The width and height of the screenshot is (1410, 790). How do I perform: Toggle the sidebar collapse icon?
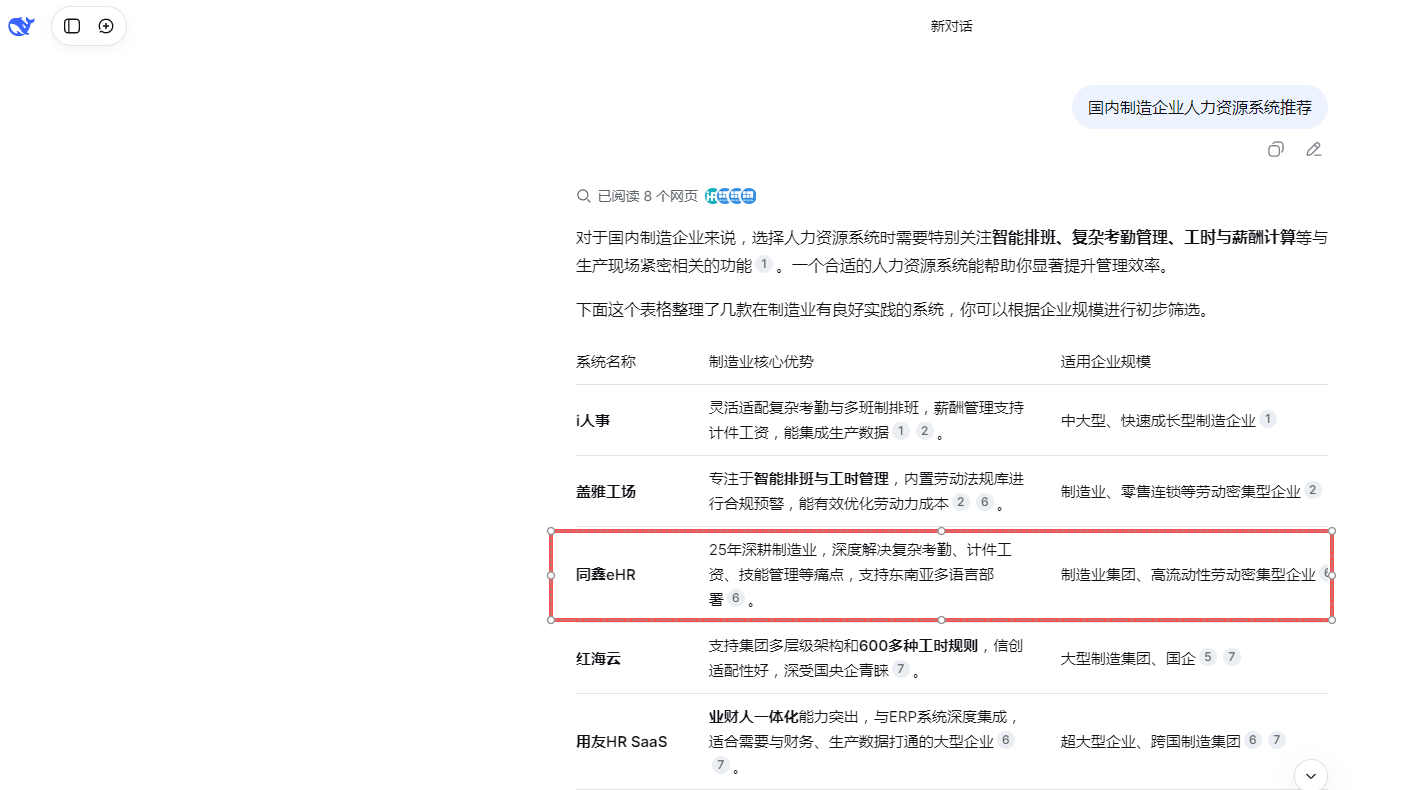pyautogui.click(x=71, y=26)
